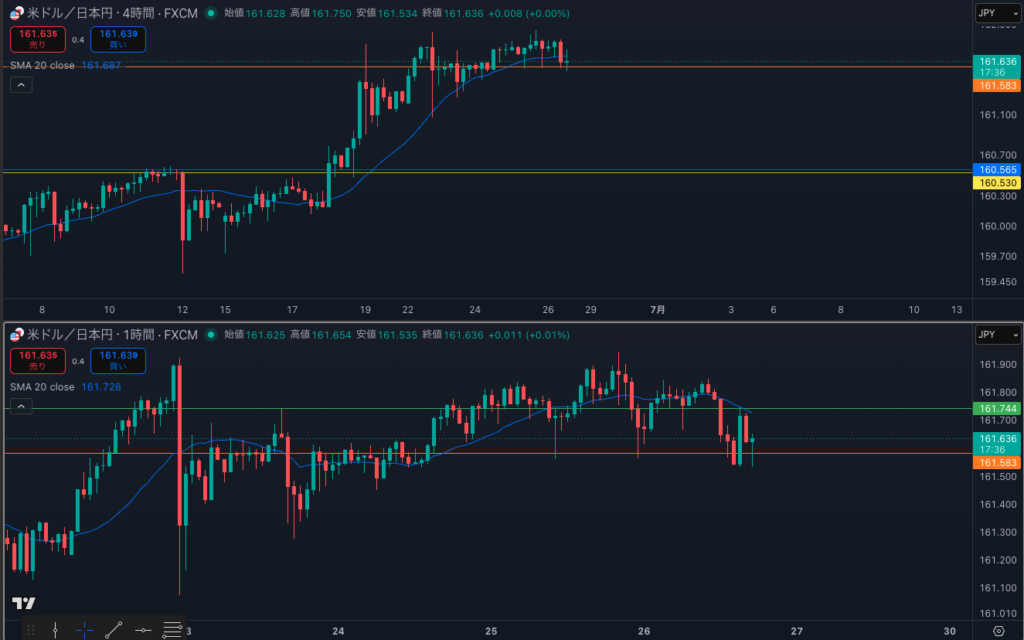
Task: Click the blue 160.565 price label
Action: tap(997, 170)
